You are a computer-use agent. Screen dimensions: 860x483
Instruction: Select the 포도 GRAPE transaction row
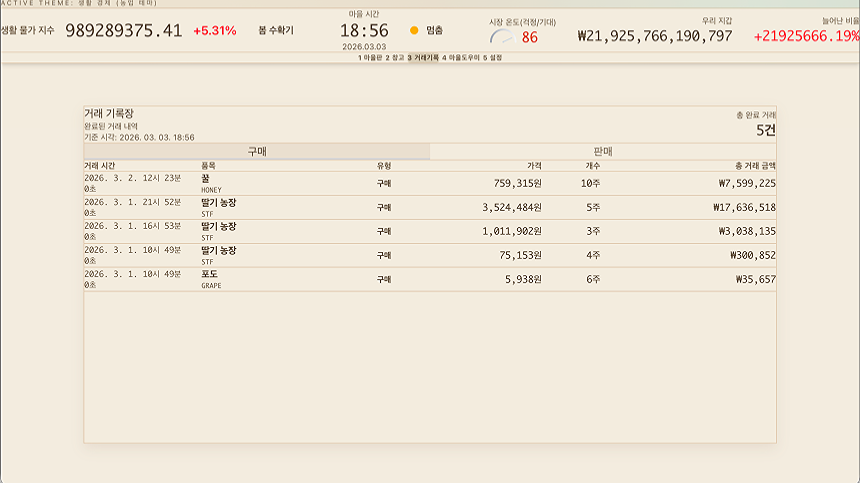429,279
